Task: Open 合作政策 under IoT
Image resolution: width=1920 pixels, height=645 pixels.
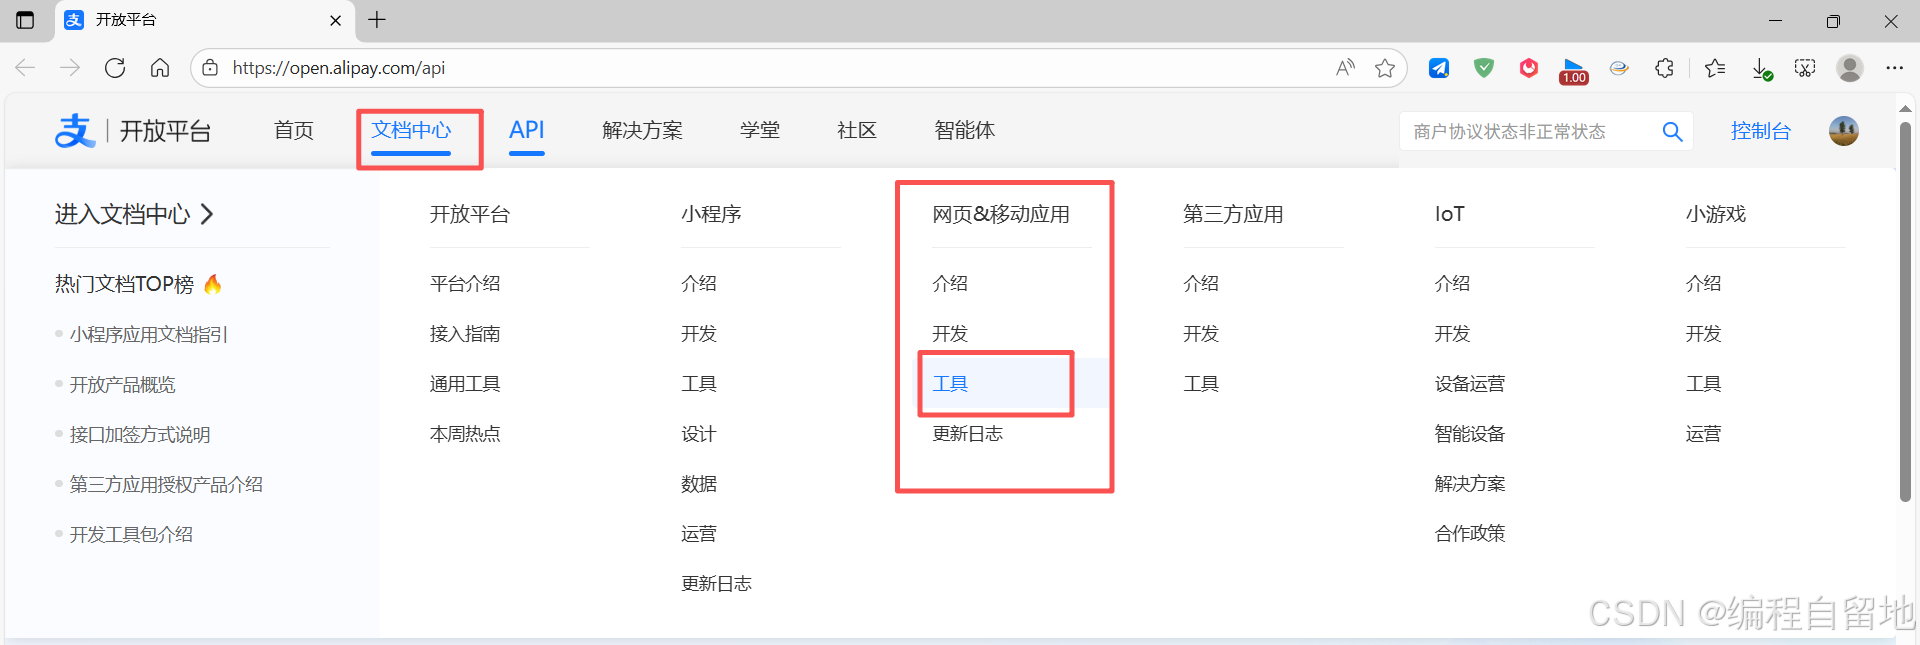Action: point(1470,534)
